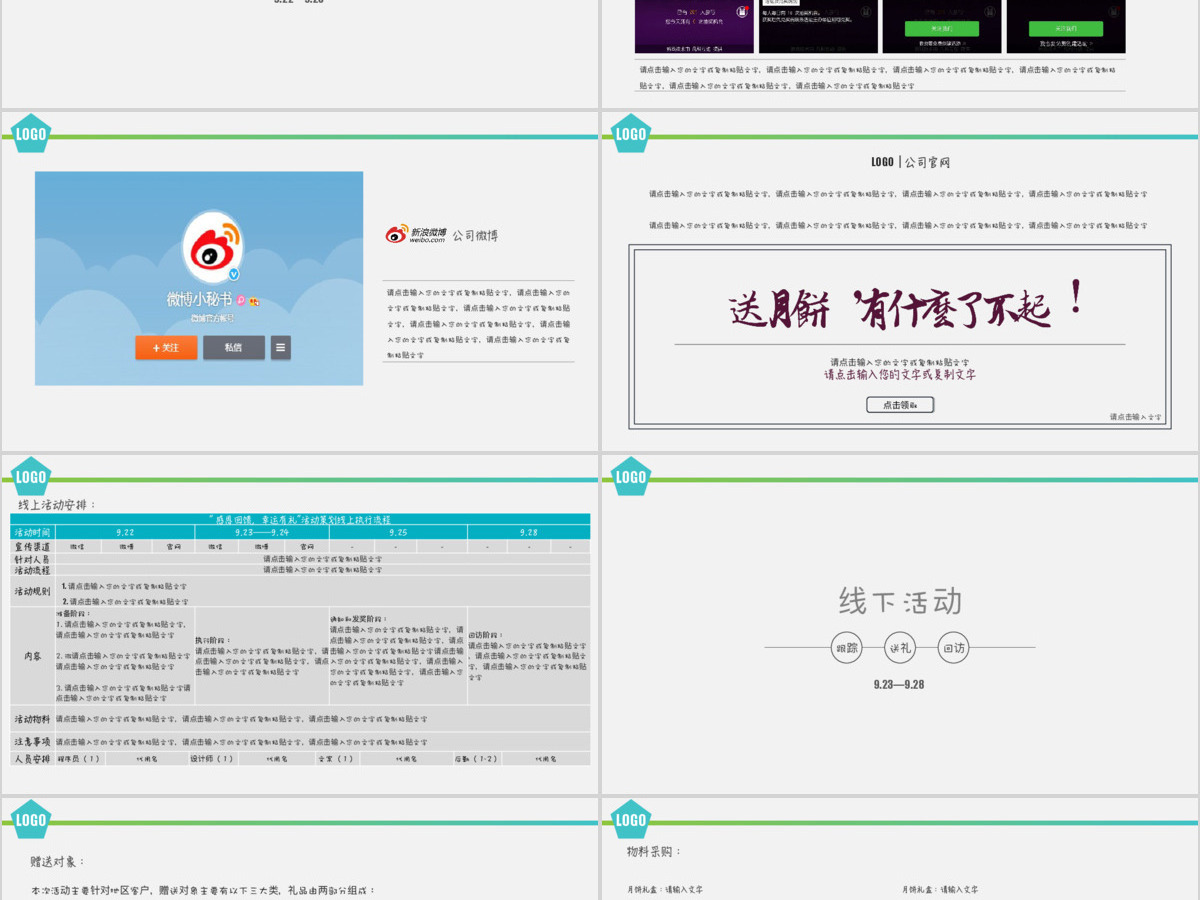Click the 活动物料 row label
Screen dimensions: 1200x900
(x=33, y=719)
